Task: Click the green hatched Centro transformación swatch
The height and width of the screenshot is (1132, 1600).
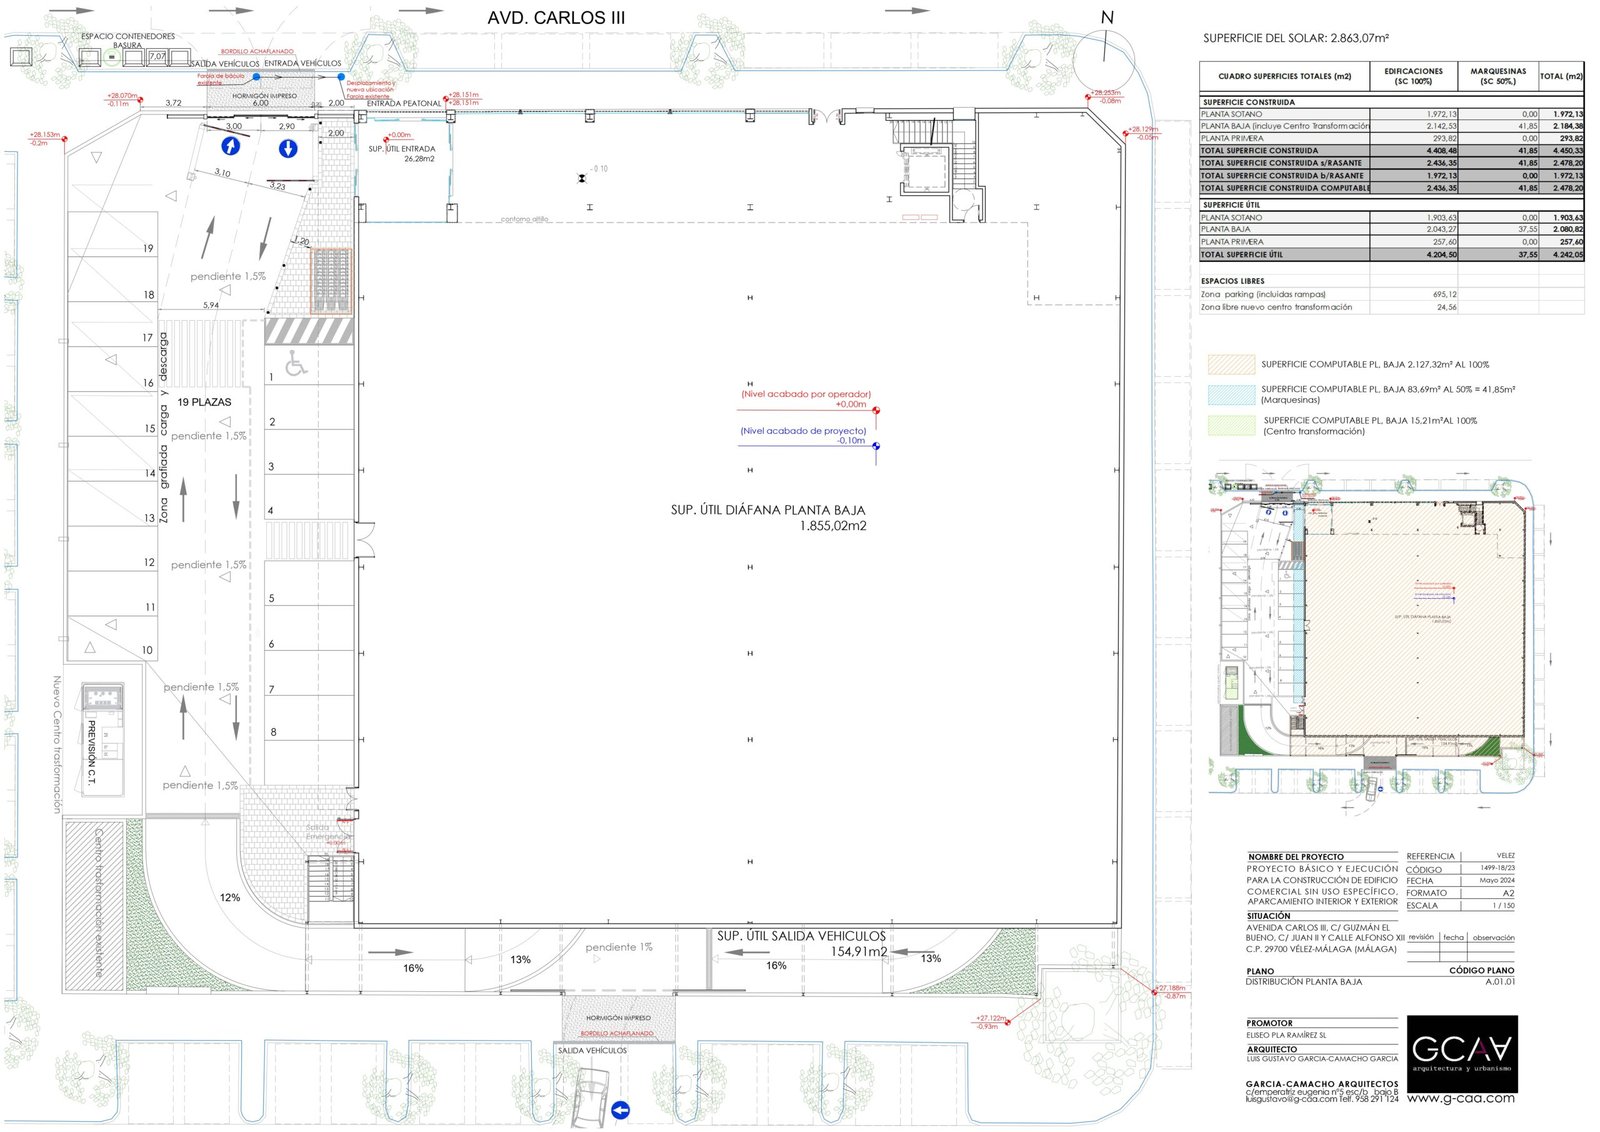Action: 1231,426
